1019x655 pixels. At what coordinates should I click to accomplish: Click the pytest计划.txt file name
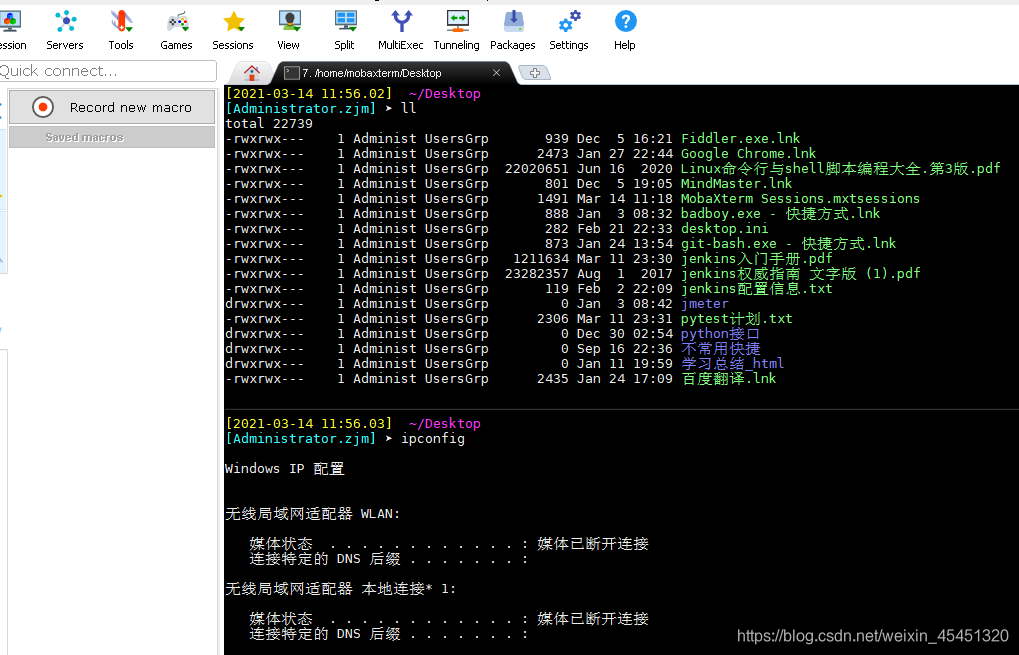point(736,318)
